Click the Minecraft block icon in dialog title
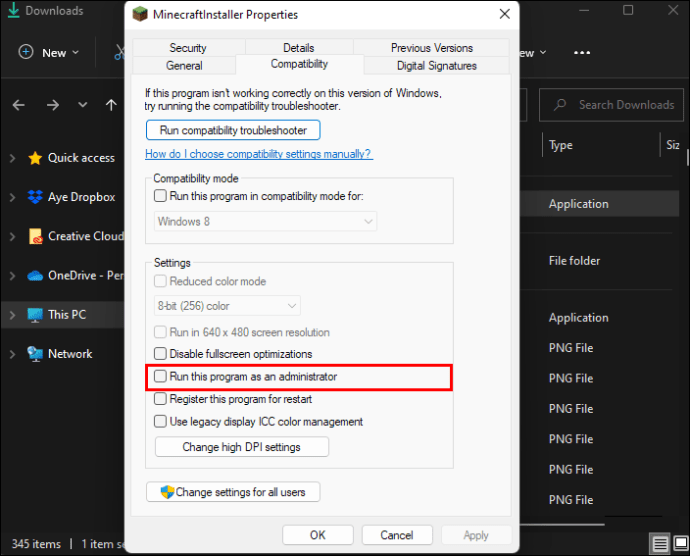 pos(140,15)
